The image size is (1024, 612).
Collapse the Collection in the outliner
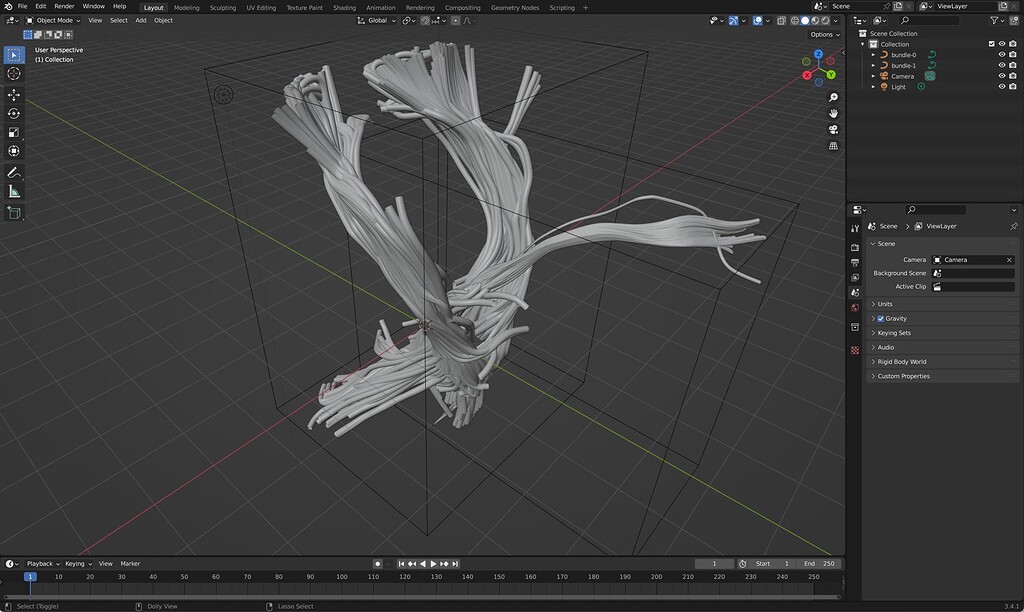862,44
